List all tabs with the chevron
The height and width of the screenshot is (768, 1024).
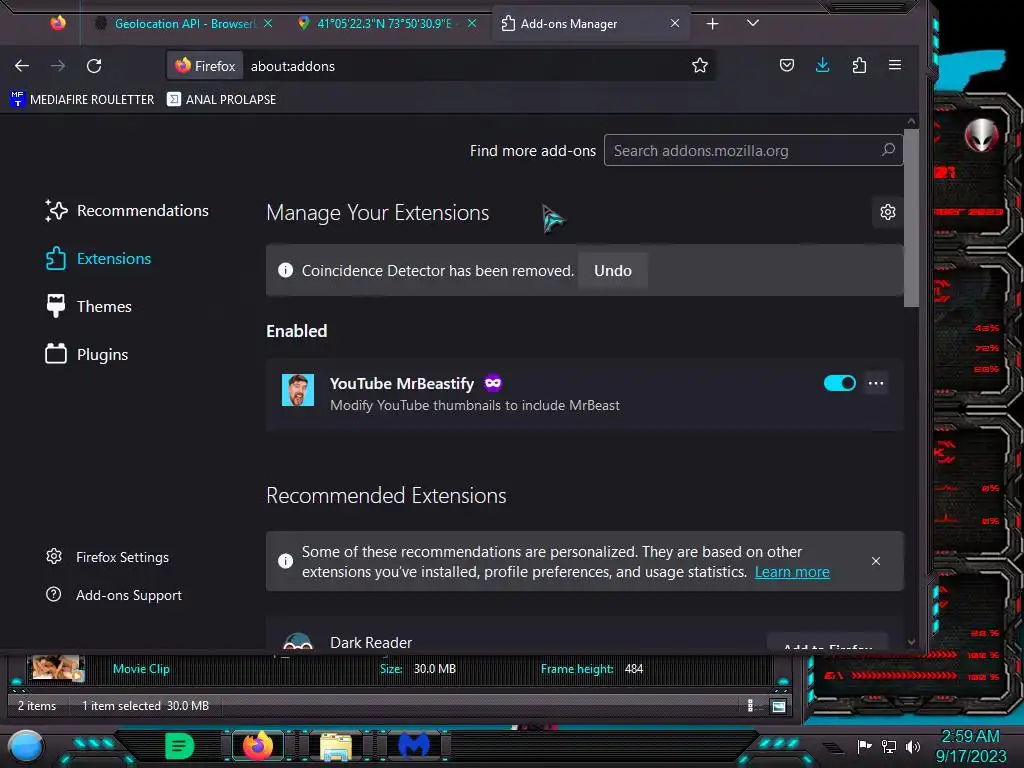coord(752,23)
